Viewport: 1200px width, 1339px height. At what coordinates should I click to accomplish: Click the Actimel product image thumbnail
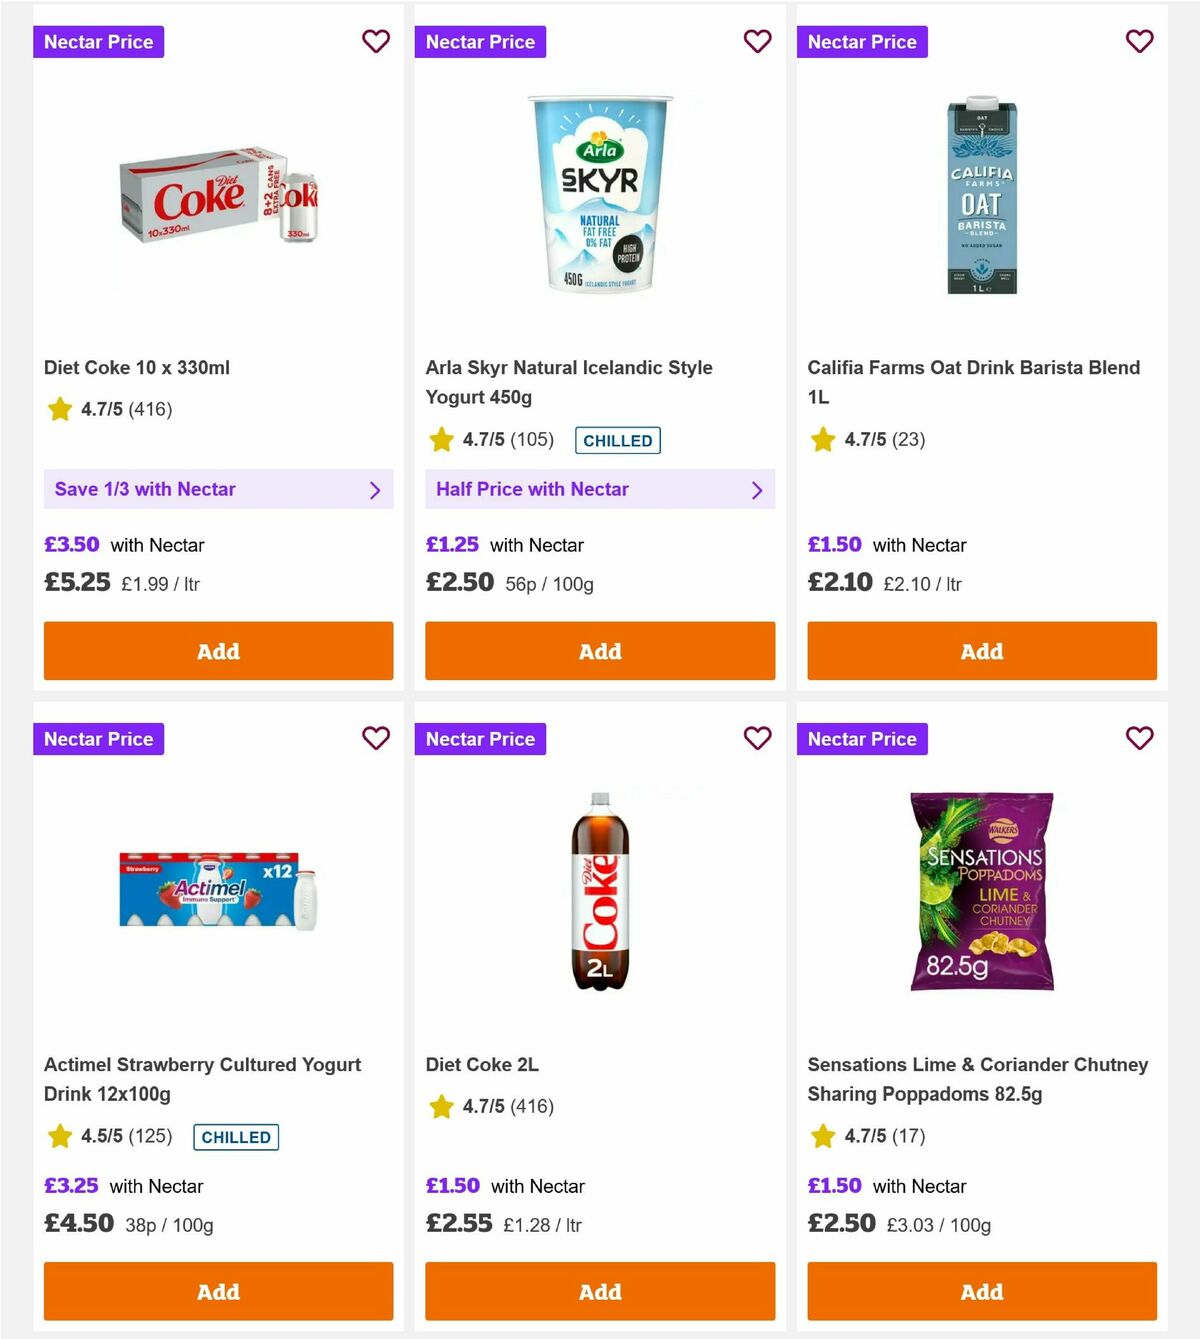coord(218,892)
